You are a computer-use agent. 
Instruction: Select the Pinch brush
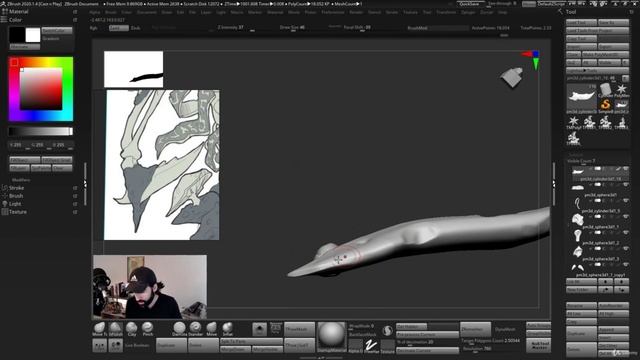pyautogui.click(x=147, y=329)
